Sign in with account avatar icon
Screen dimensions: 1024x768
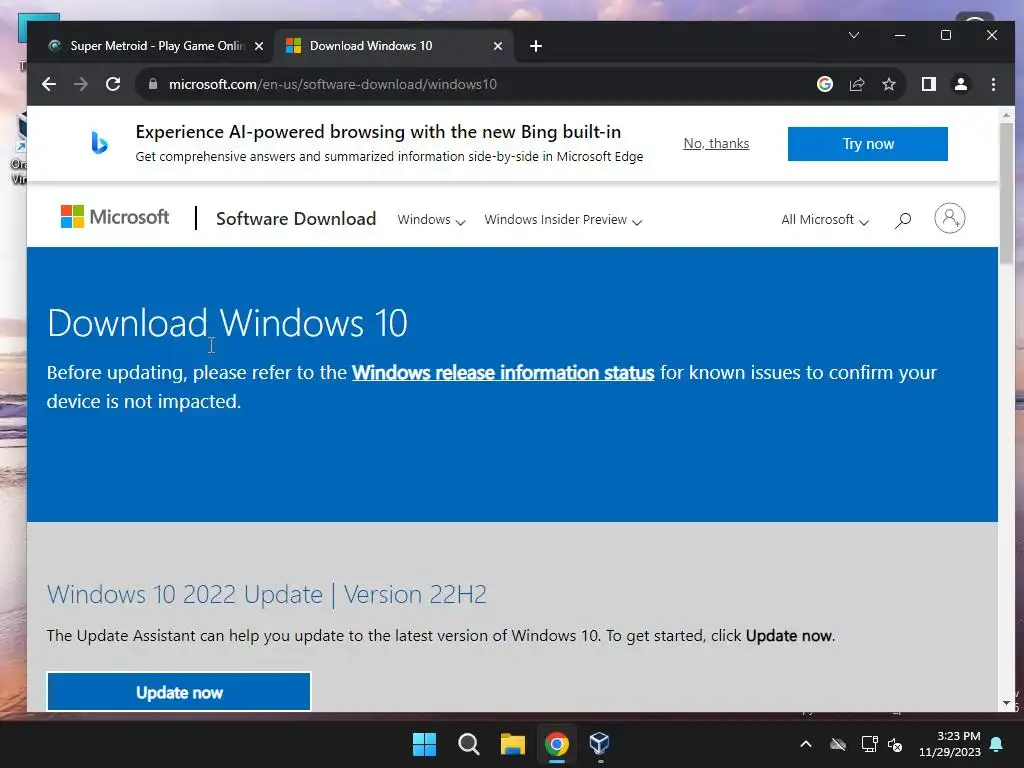(x=950, y=218)
